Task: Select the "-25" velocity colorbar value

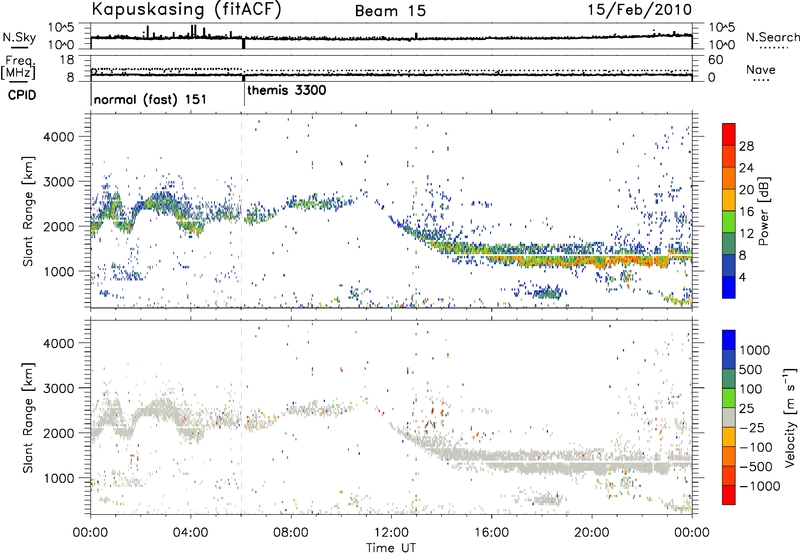Action: point(752,428)
